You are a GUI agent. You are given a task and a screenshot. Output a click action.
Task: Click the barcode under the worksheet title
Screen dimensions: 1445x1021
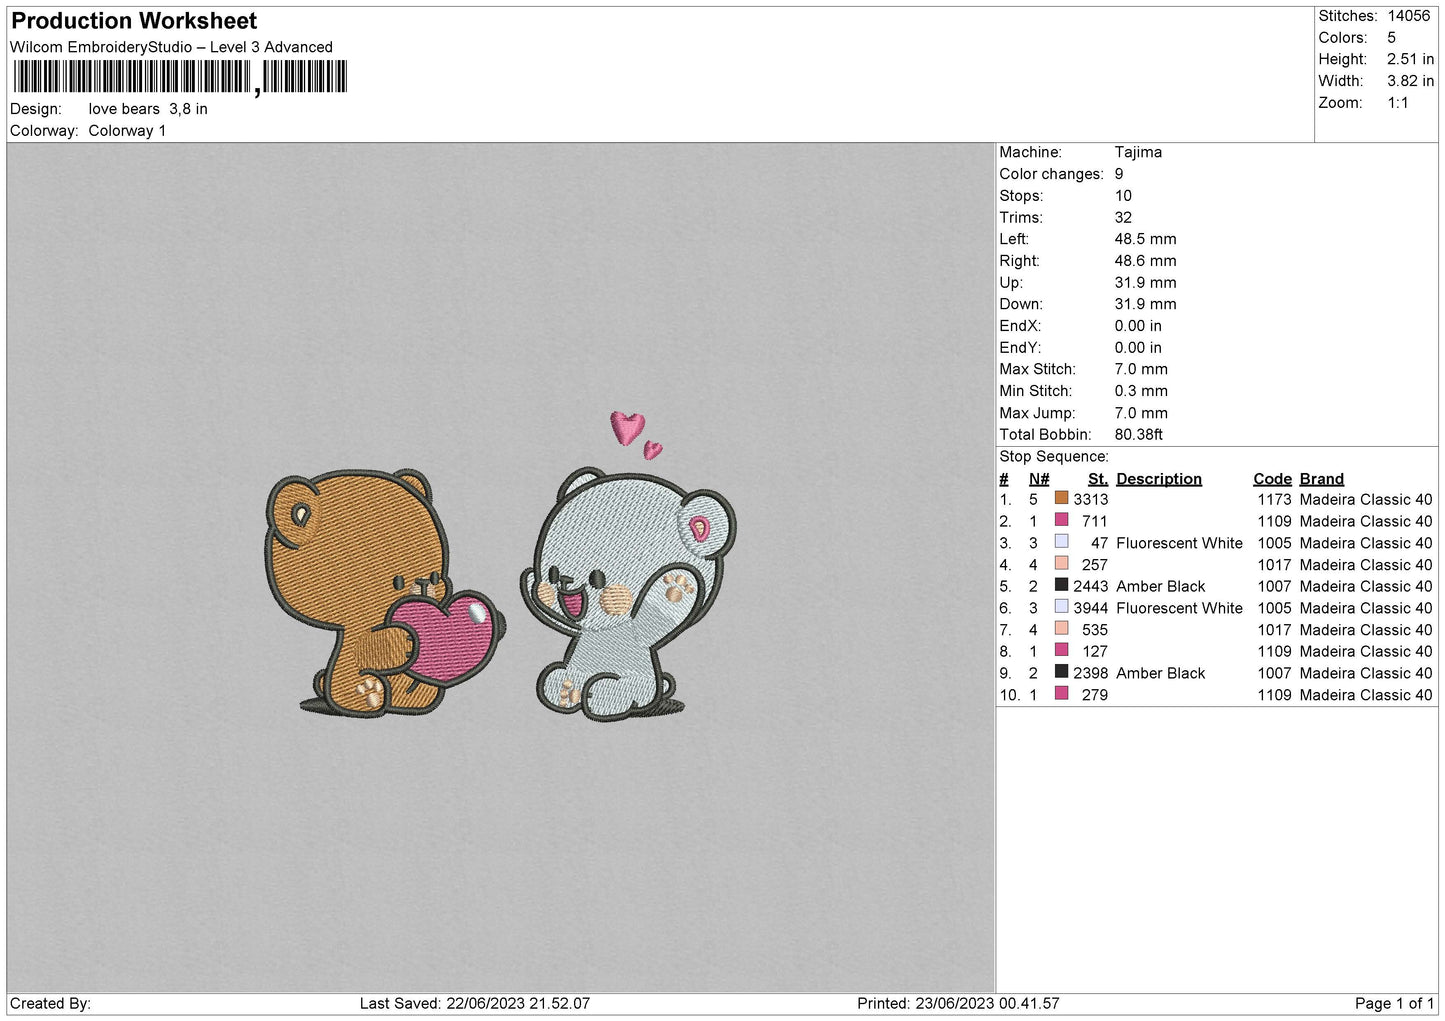[180, 77]
